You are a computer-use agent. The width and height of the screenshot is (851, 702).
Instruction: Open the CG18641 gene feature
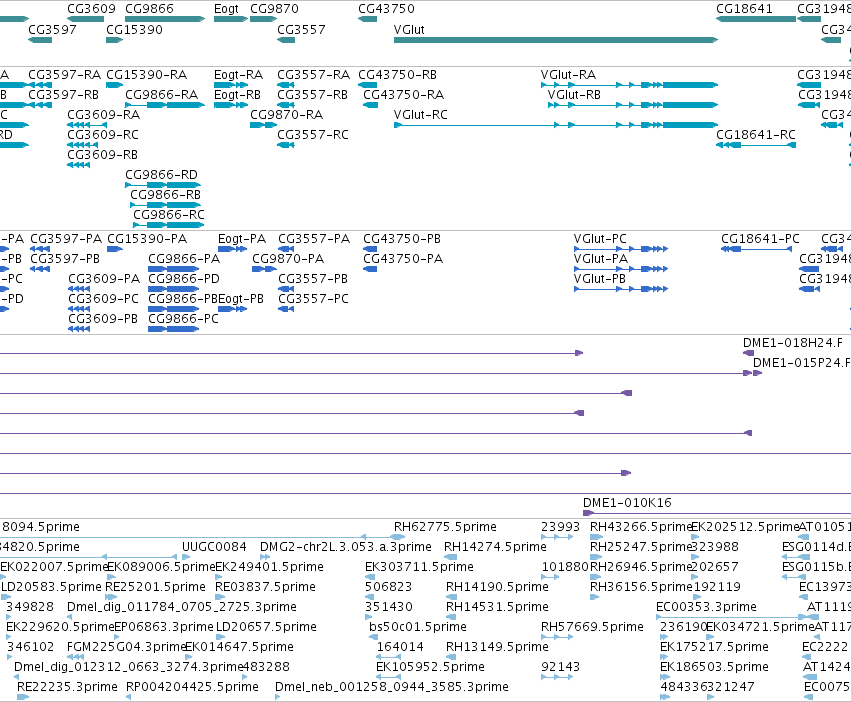756,19
